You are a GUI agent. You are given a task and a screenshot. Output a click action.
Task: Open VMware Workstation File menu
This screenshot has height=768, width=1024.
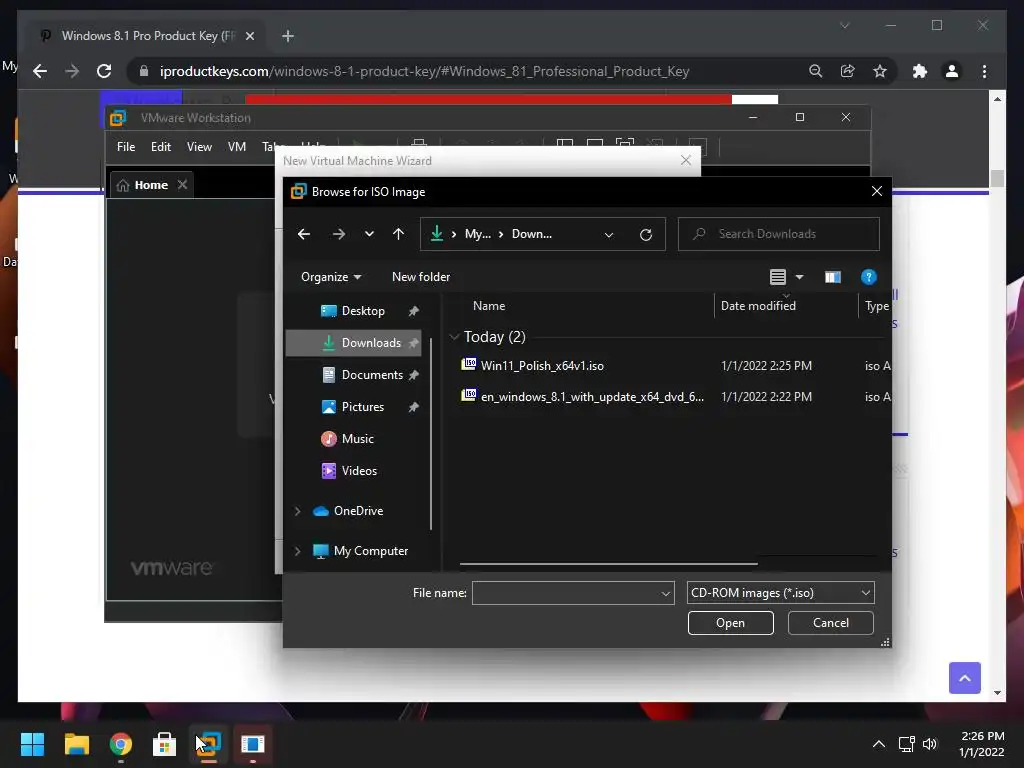click(x=126, y=147)
